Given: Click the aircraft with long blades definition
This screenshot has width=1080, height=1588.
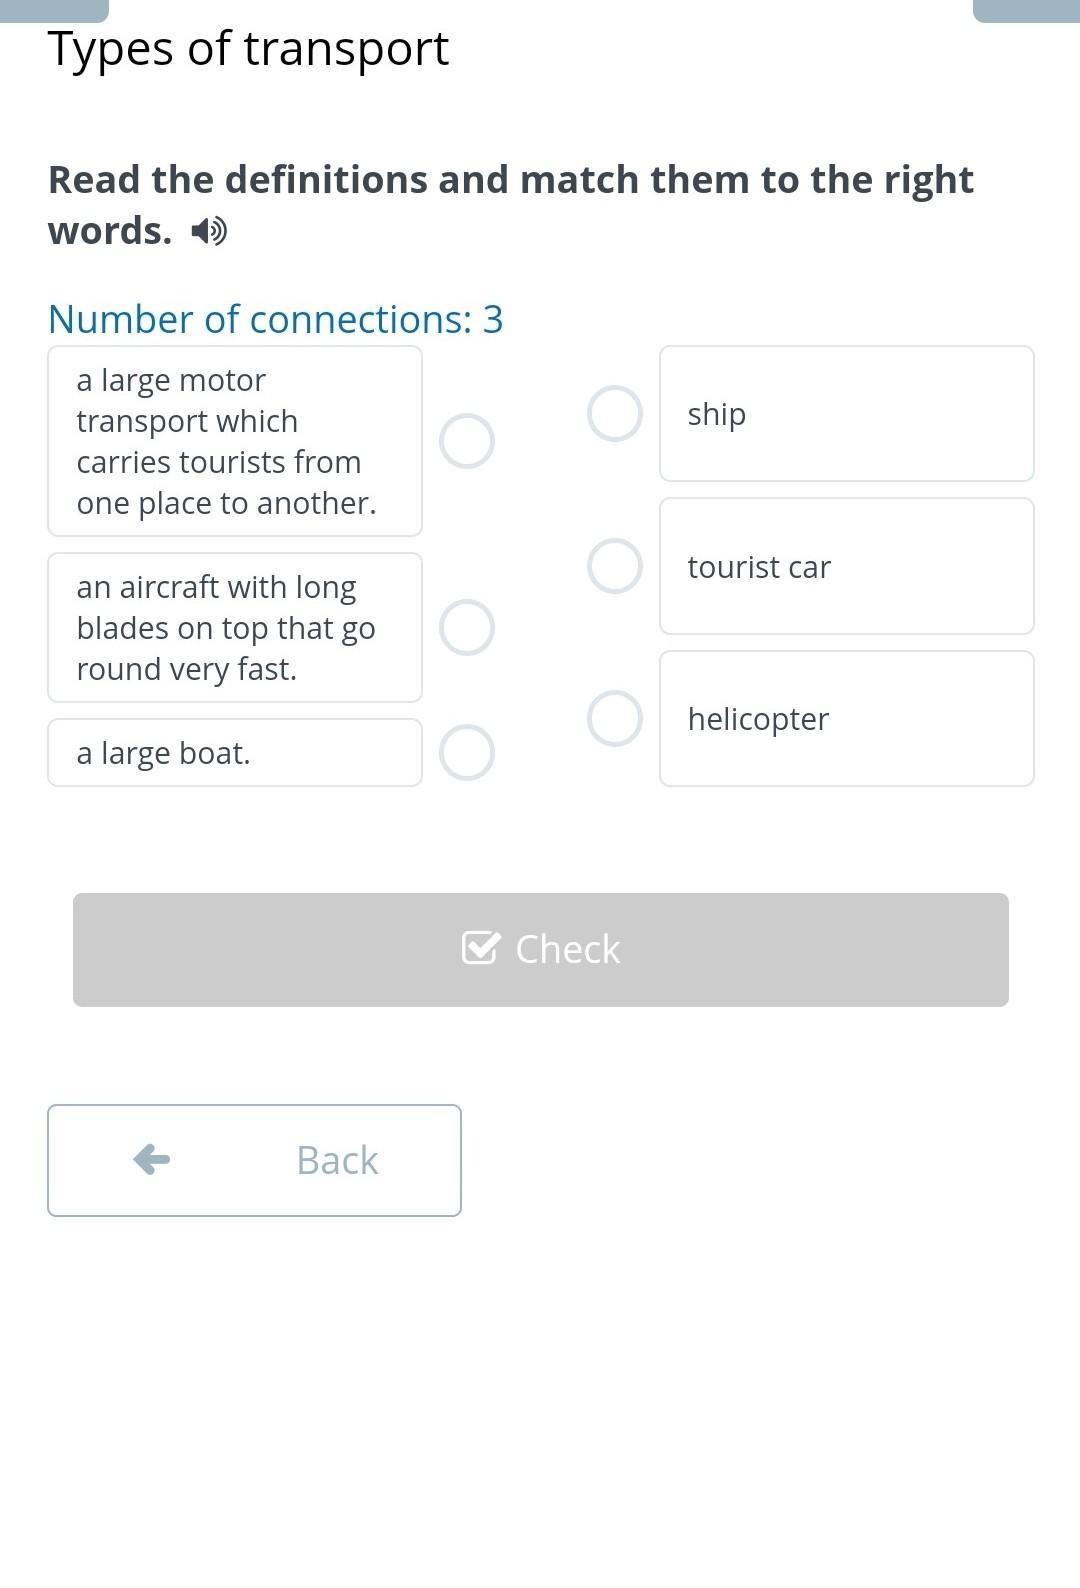Looking at the screenshot, I should coord(235,628).
